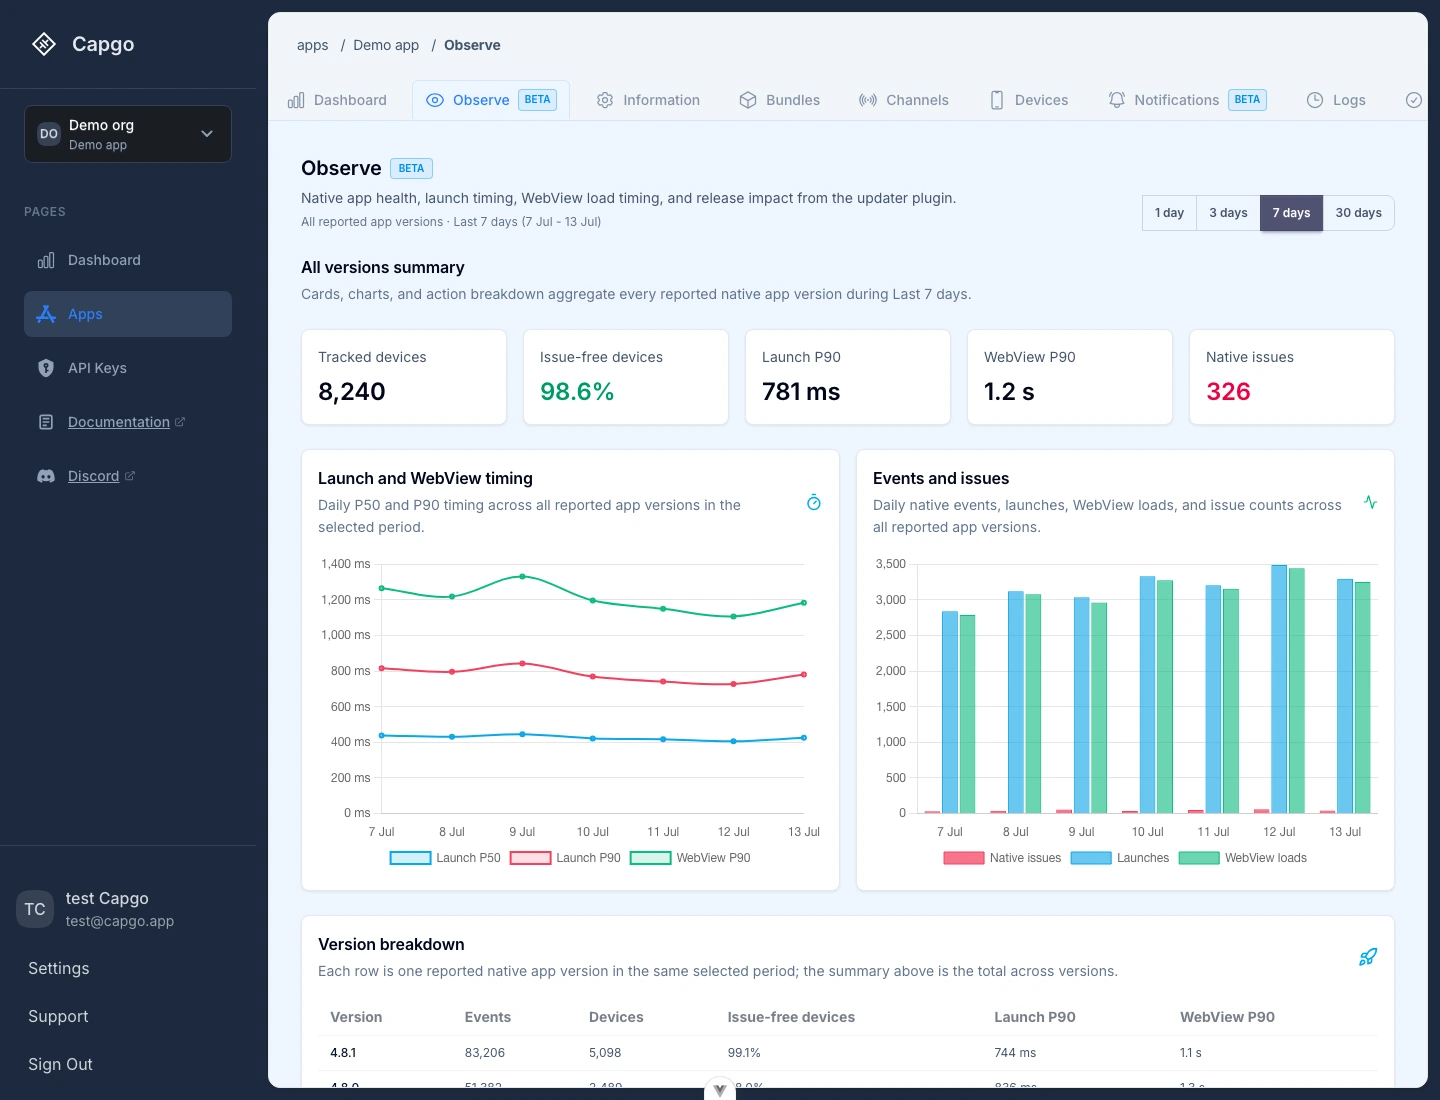Open API Keys page

128,368
